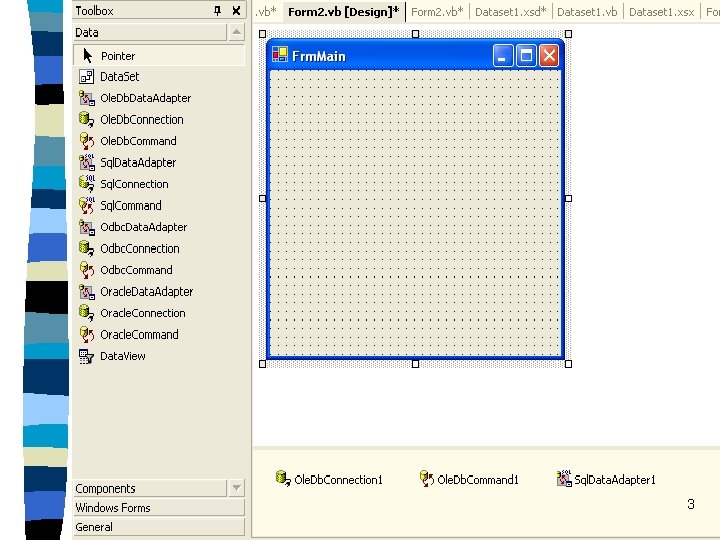Select the OleDbConnection toolbox icon
Viewport: 720px width, 540px height.
coord(86,119)
